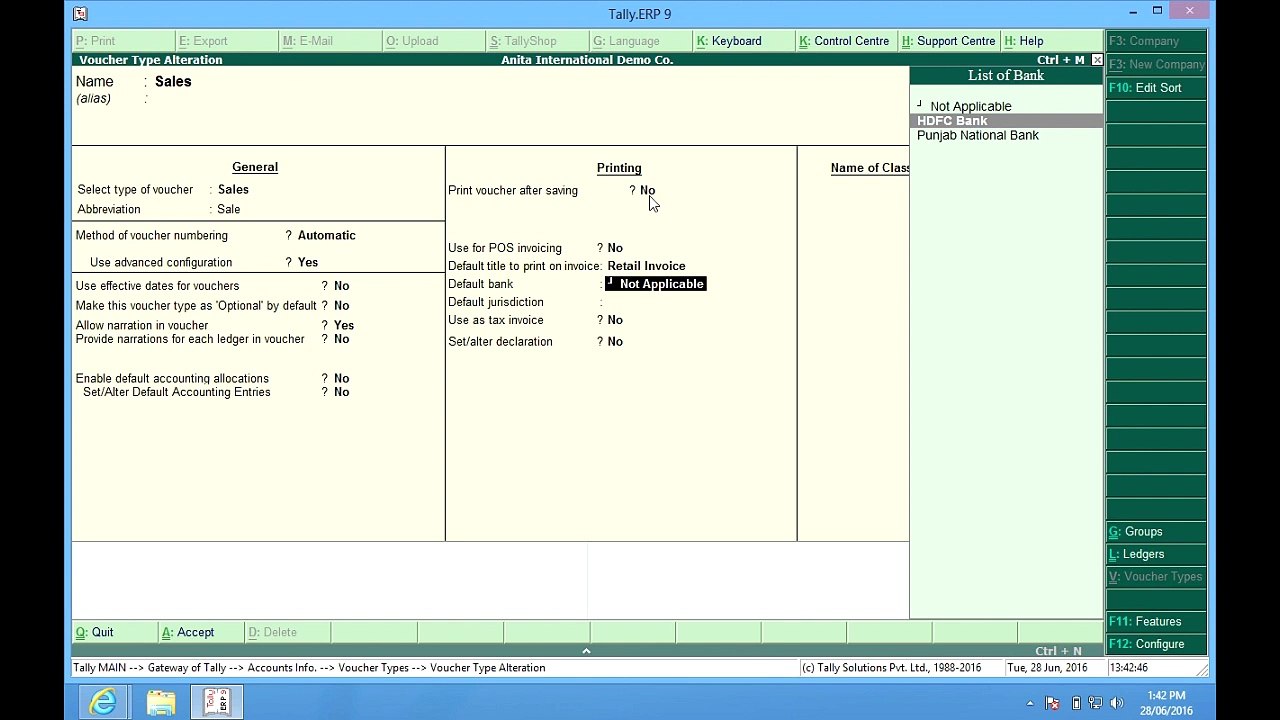Screen dimensions: 1280x720
Task: Open the network icon in the tray
Action: (1095, 703)
